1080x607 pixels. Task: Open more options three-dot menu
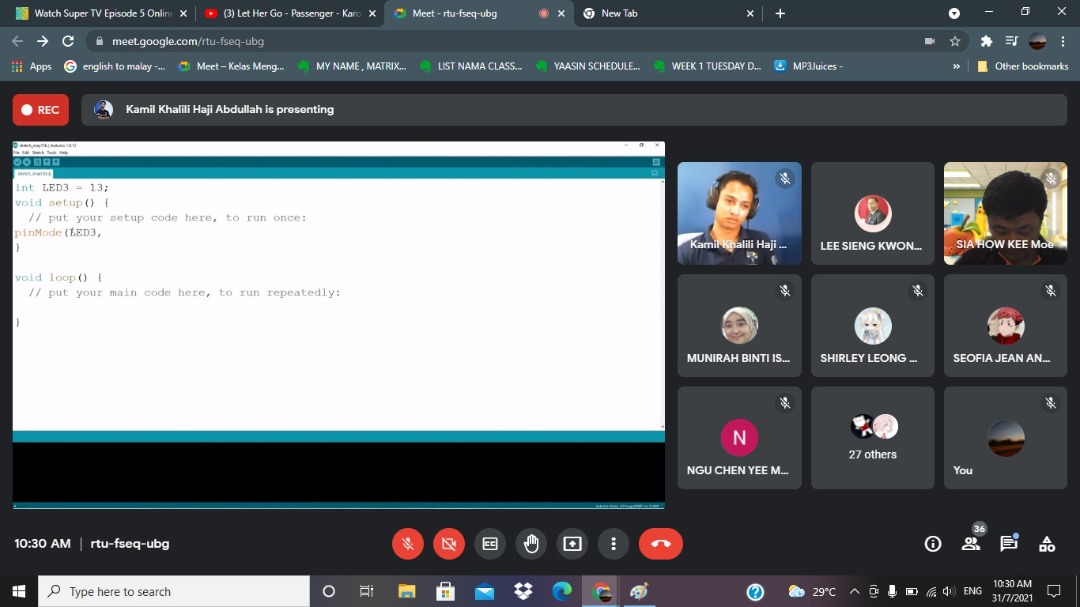(x=613, y=544)
